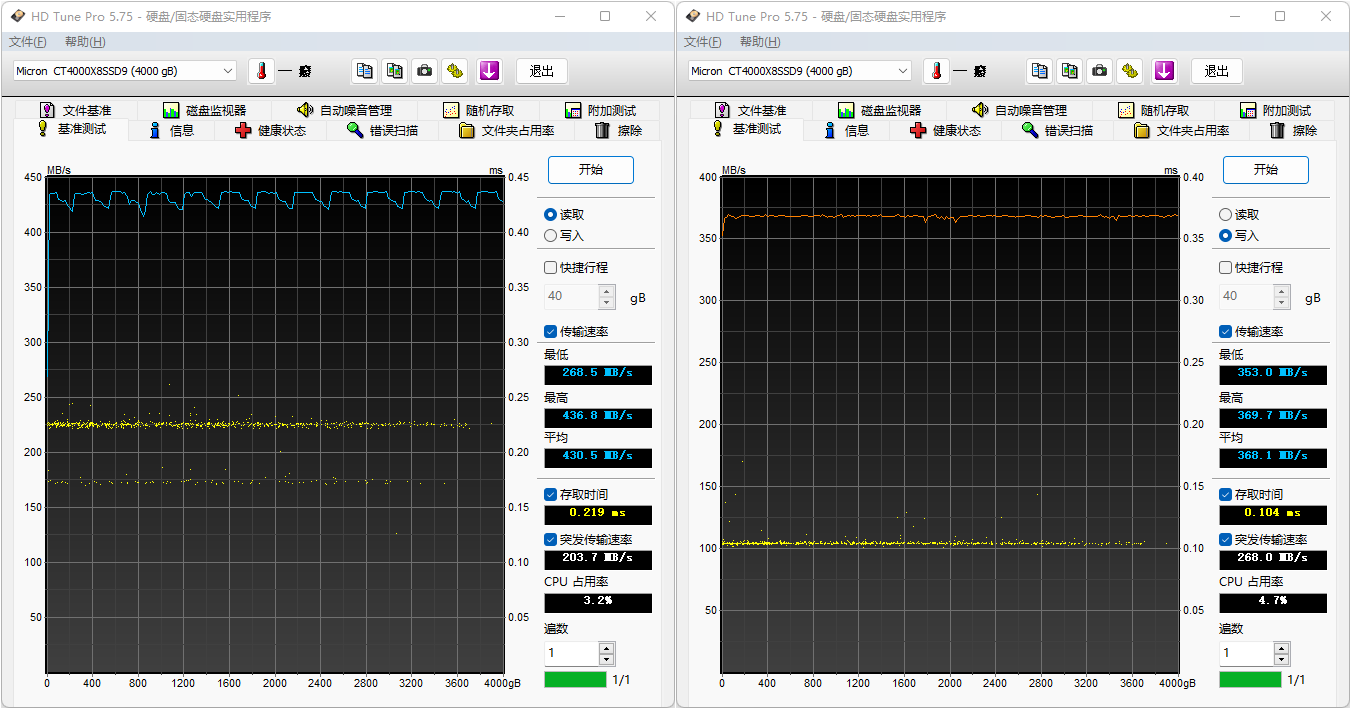
Task: Switch to 健康状态 tab in left window
Action: coord(270,131)
